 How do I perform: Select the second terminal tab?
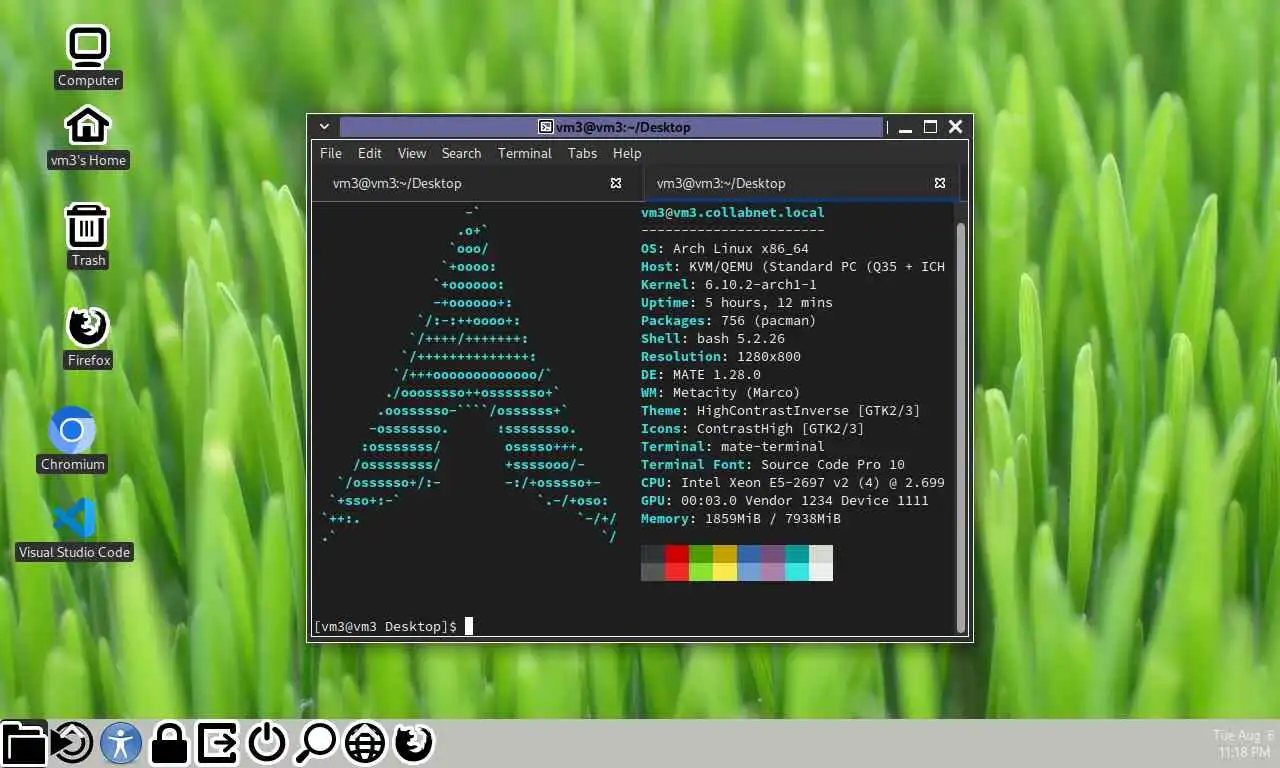[x=802, y=183]
